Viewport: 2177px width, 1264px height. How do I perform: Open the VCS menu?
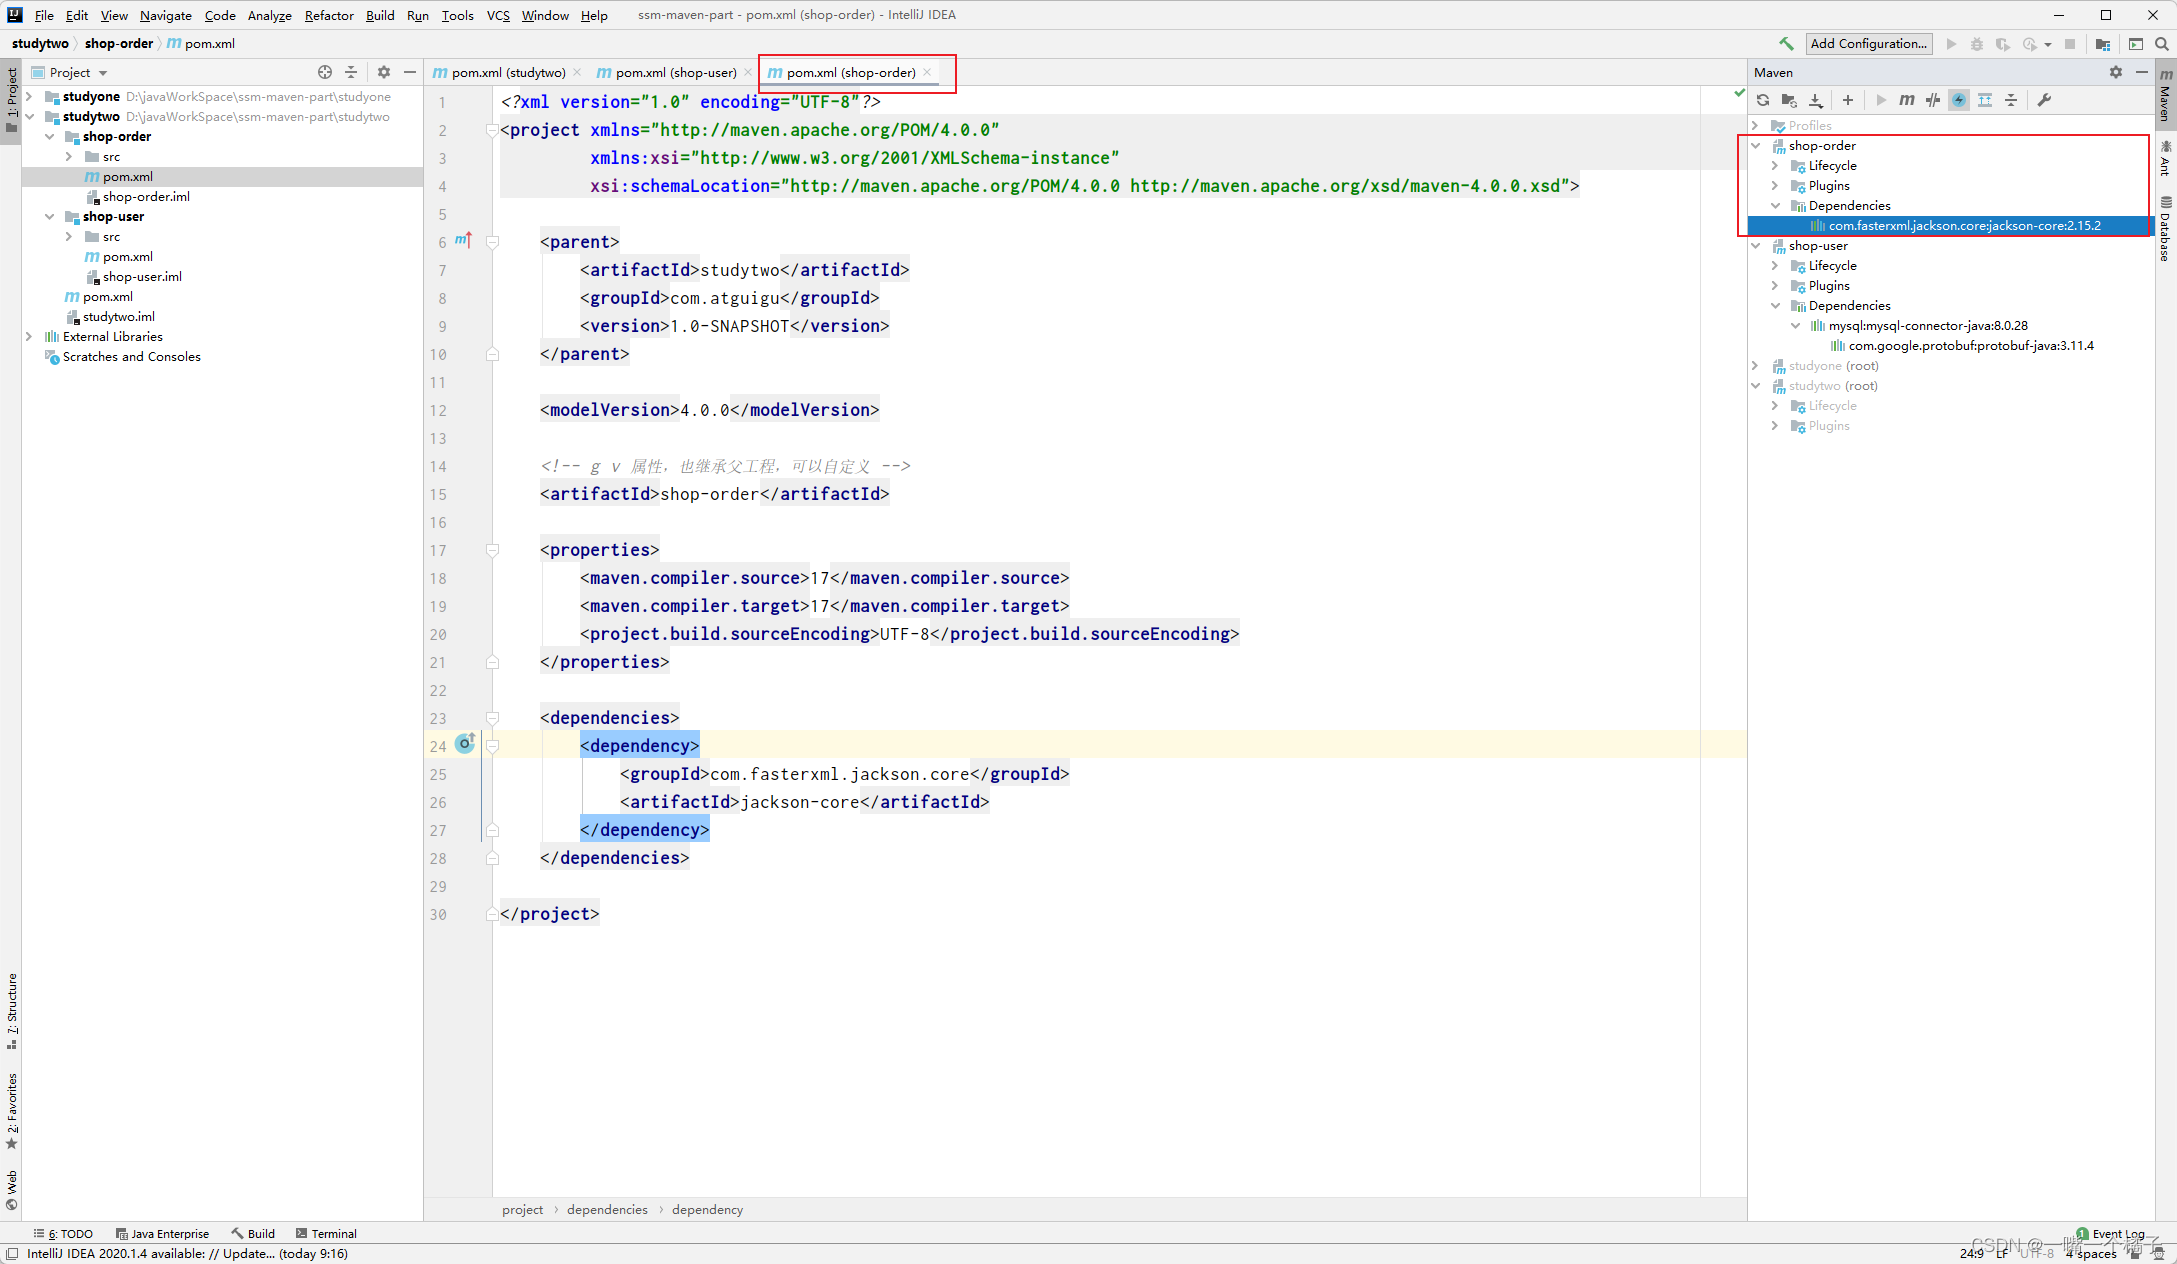pos(496,14)
